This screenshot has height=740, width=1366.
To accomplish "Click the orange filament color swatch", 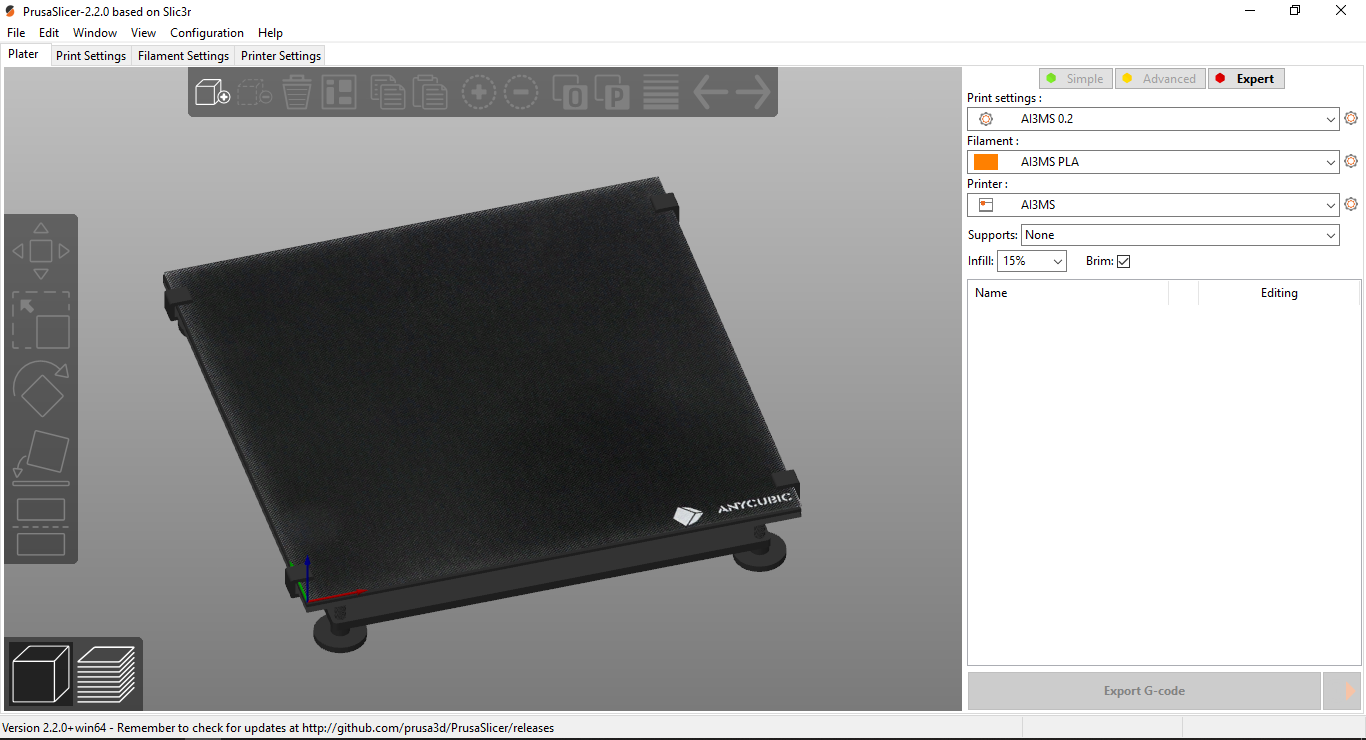I will (x=986, y=162).
